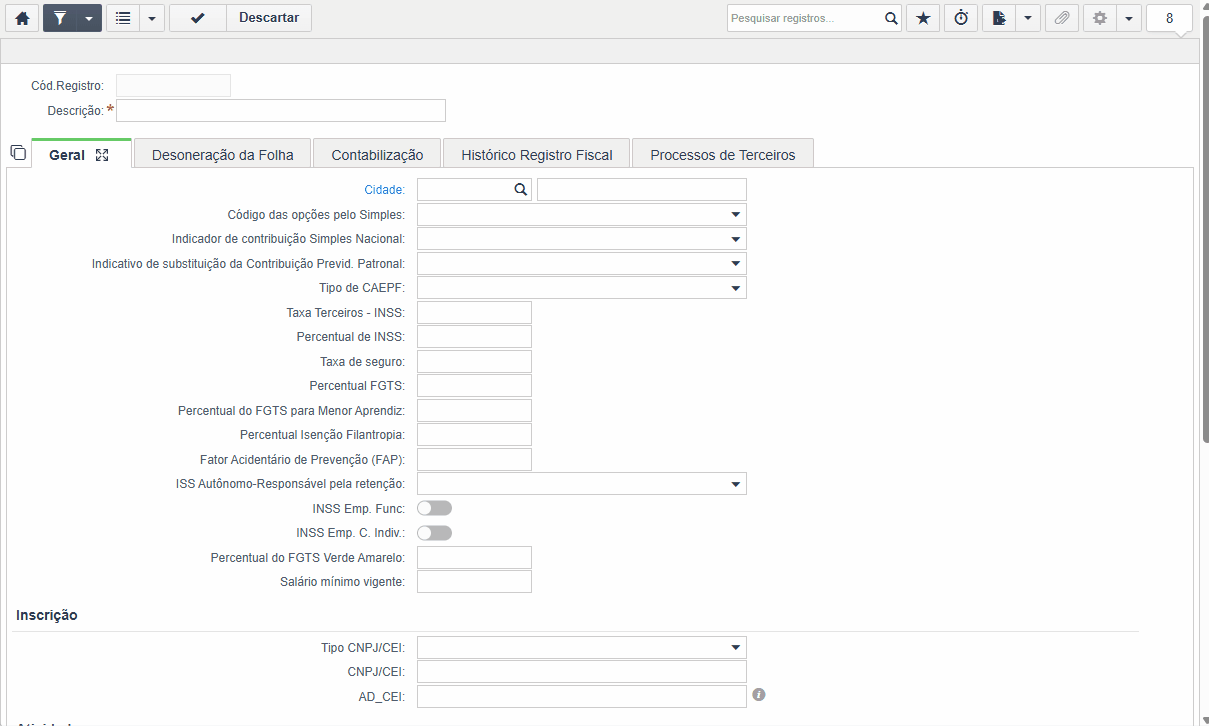Screen dimensions: 1209x726
Task: Click the search magnifier in Pesquisar registros
Action: pyautogui.click(x=891, y=18)
